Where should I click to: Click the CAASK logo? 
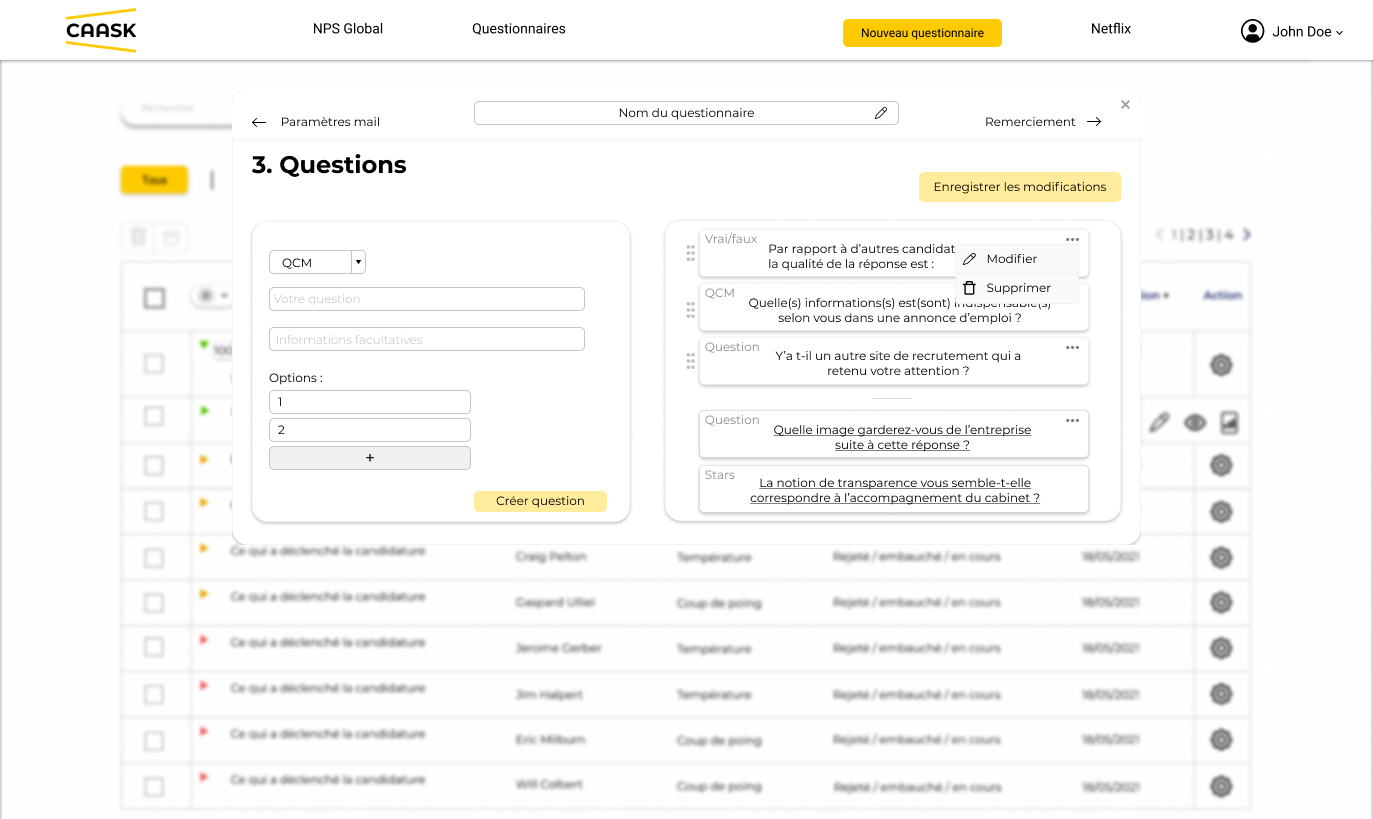[x=101, y=31]
